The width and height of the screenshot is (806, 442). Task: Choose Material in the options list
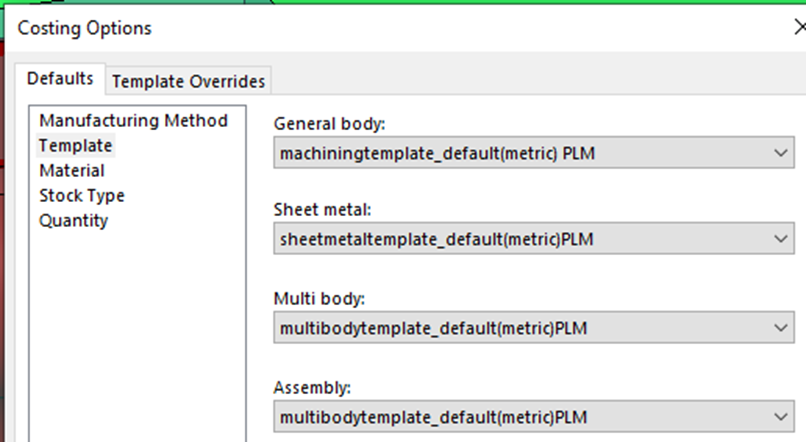[x=72, y=171]
